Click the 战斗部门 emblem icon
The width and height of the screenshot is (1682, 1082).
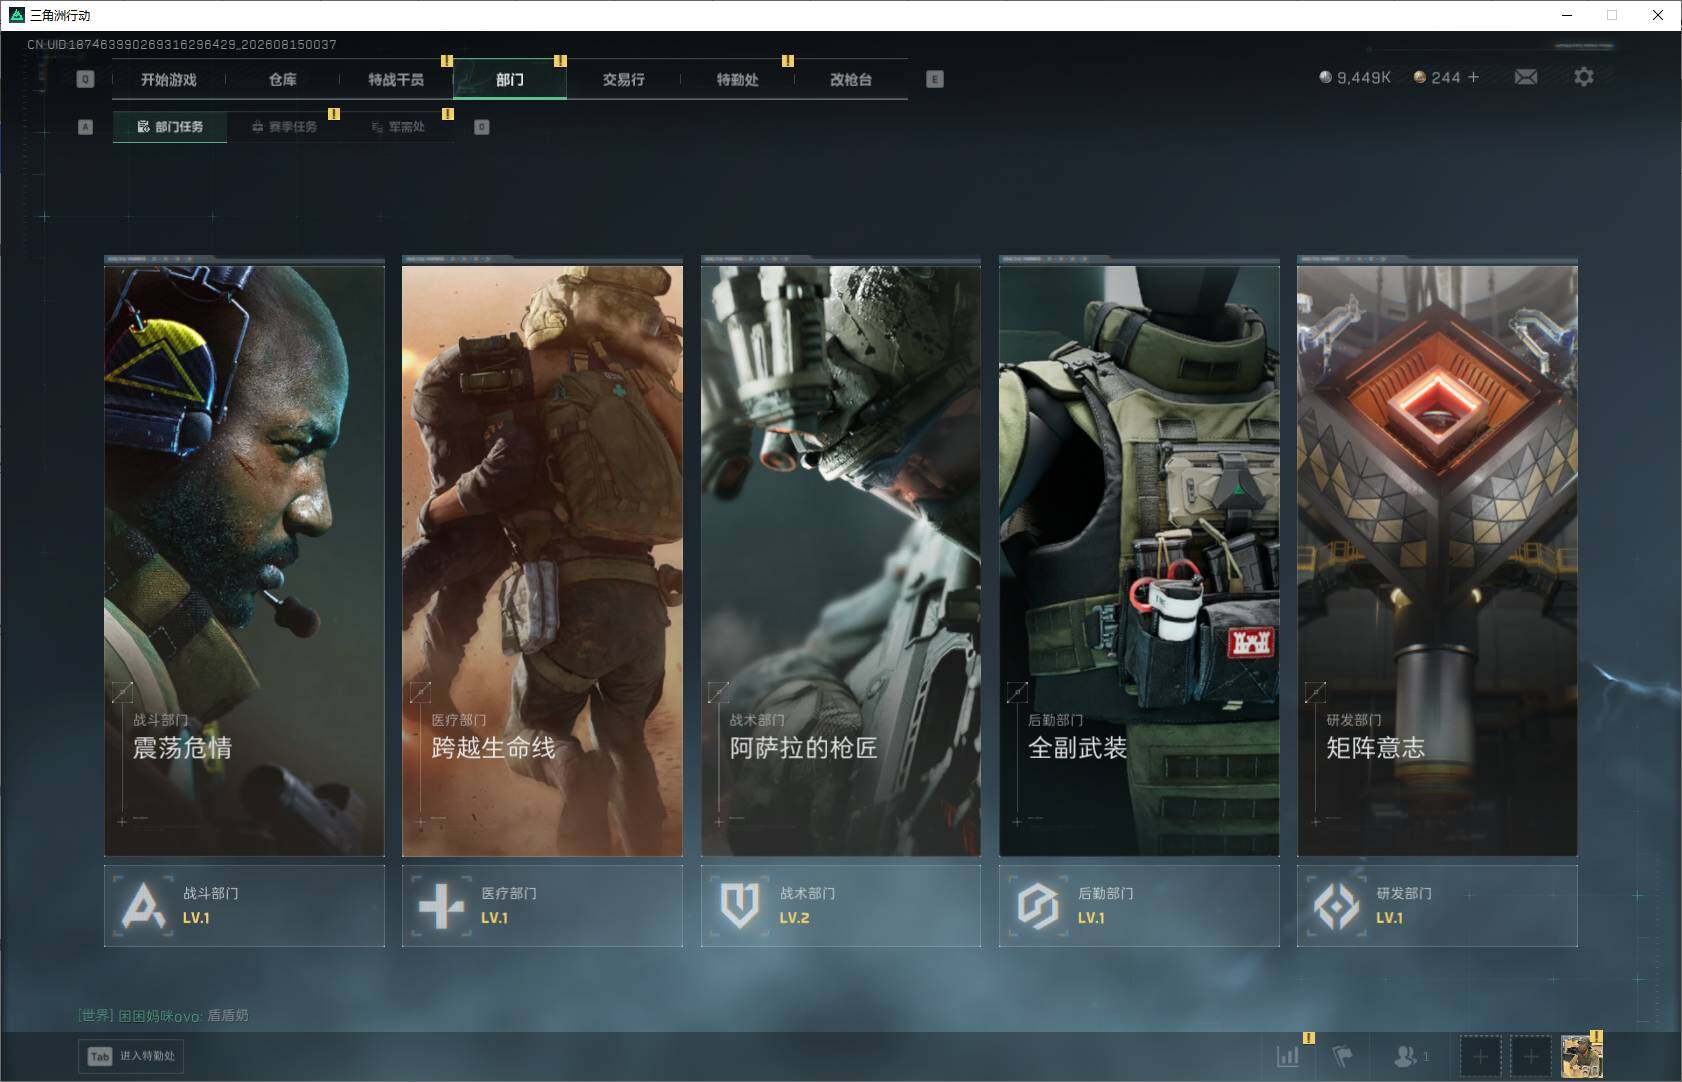144,905
